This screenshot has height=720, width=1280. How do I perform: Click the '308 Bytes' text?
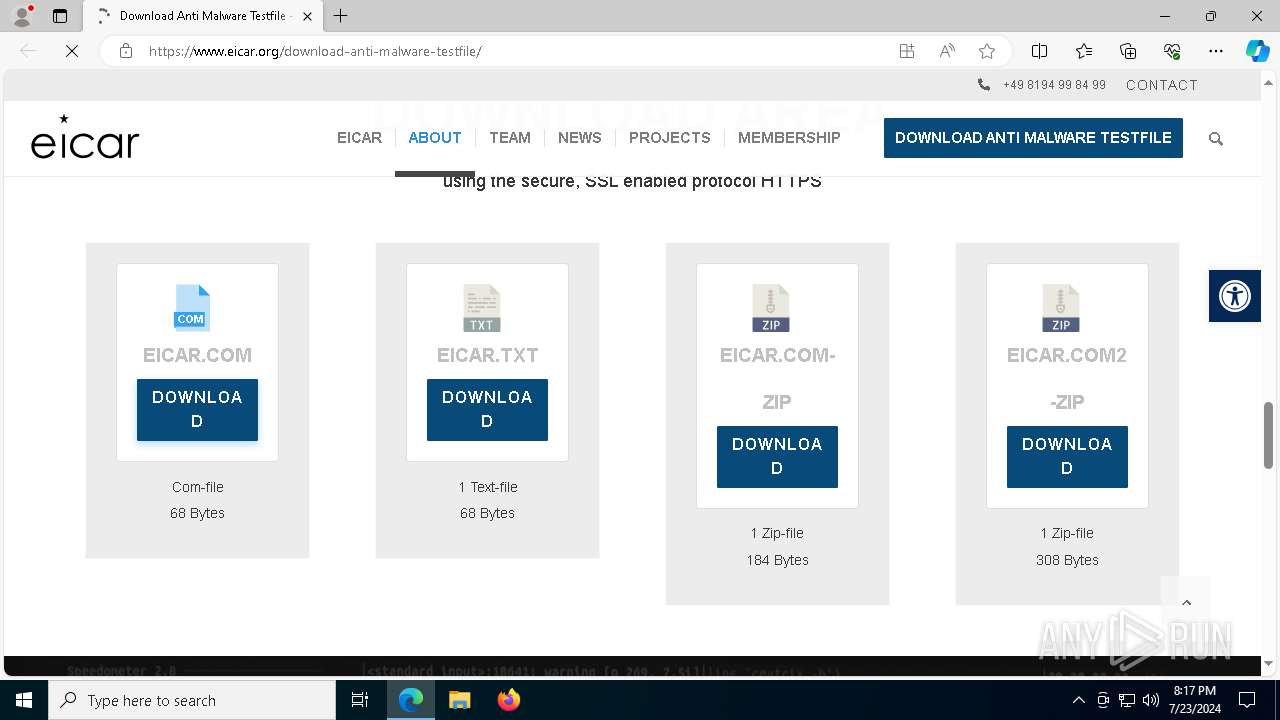tap(1067, 560)
